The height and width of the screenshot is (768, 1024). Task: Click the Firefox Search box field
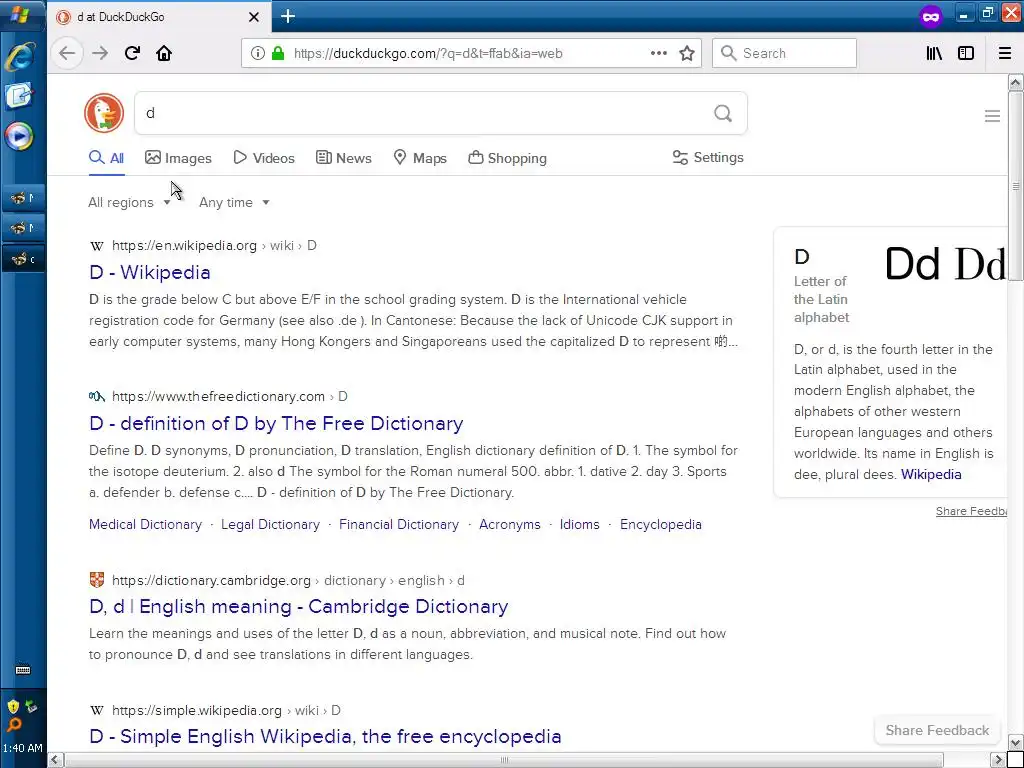784,54
